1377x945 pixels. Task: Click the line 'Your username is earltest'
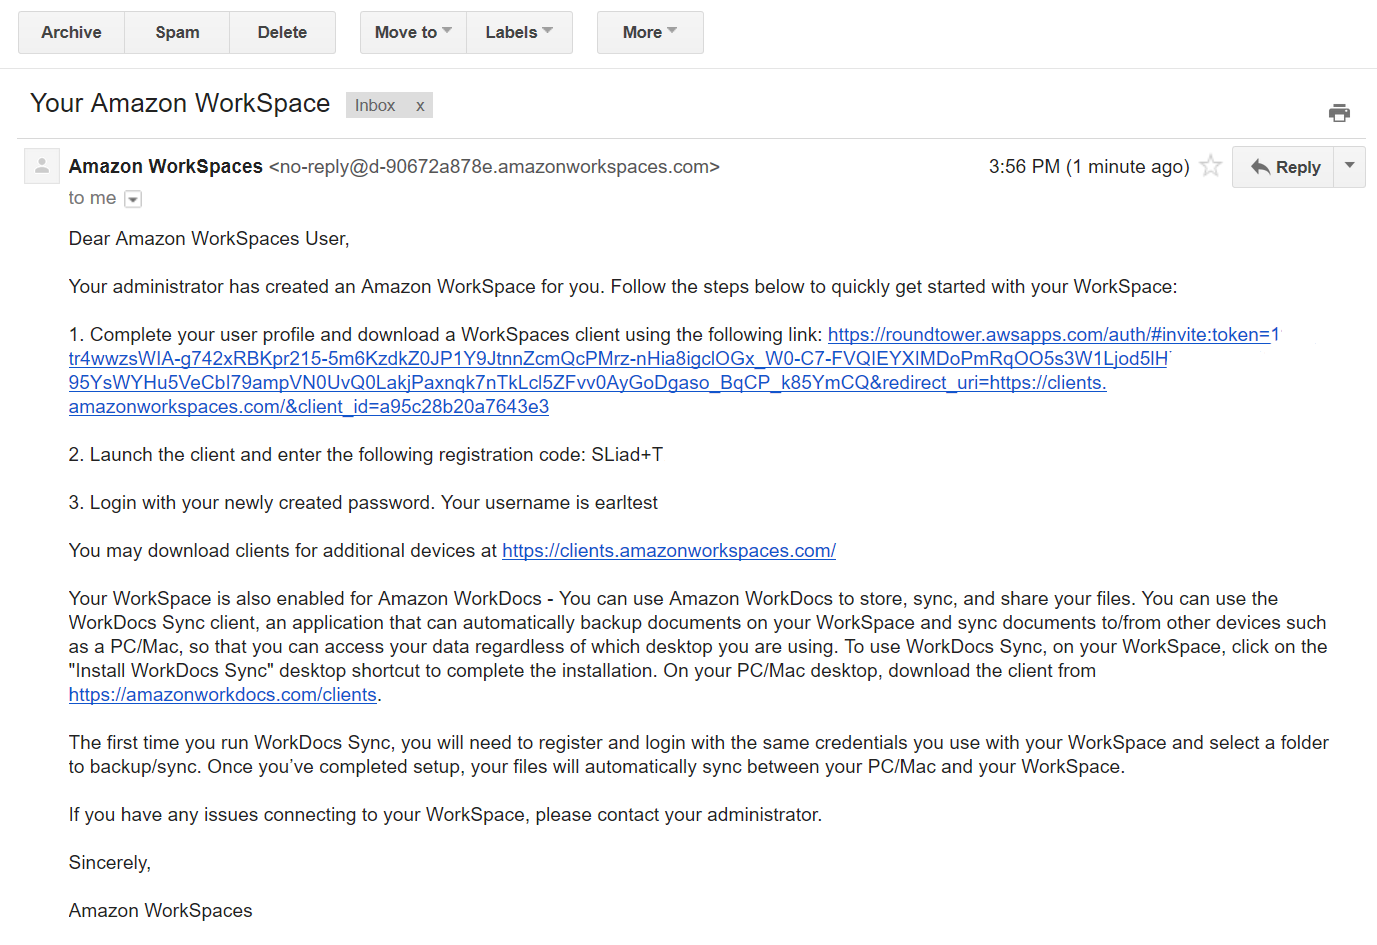click(x=549, y=503)
